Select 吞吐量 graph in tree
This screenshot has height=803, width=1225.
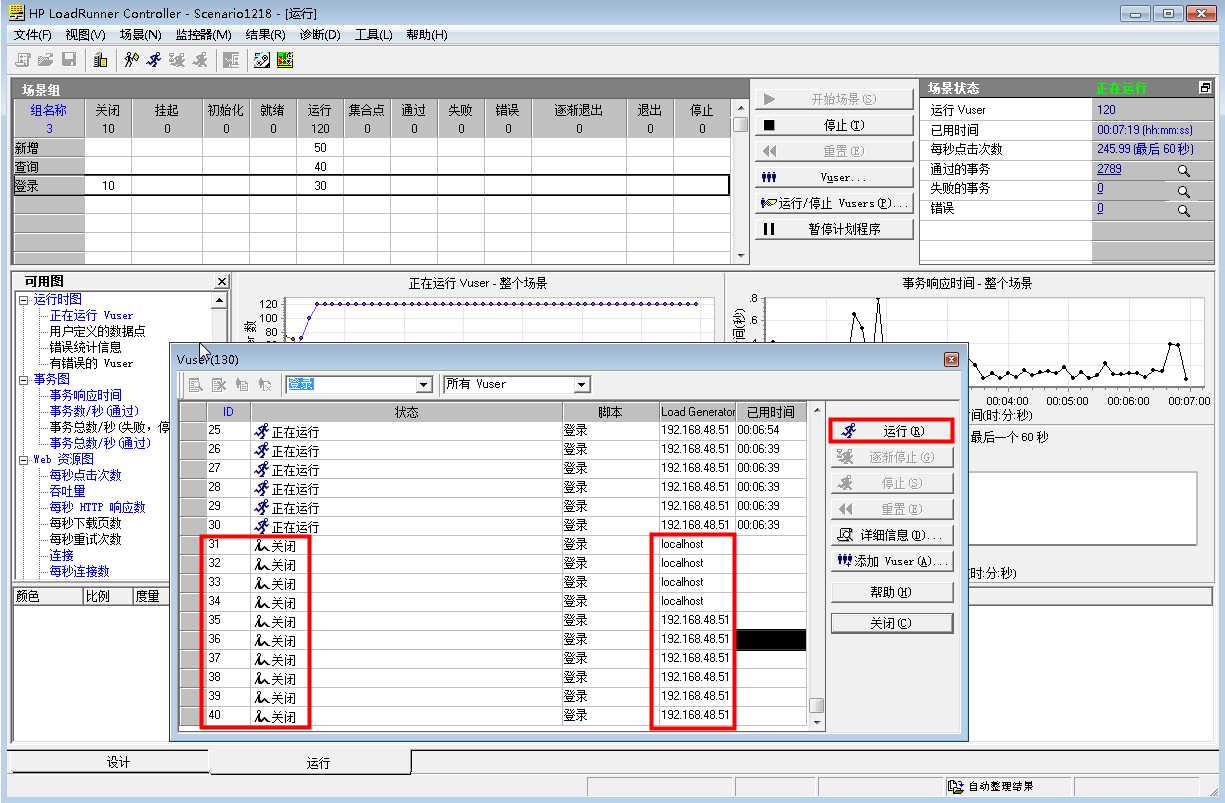tap(68, 491)
